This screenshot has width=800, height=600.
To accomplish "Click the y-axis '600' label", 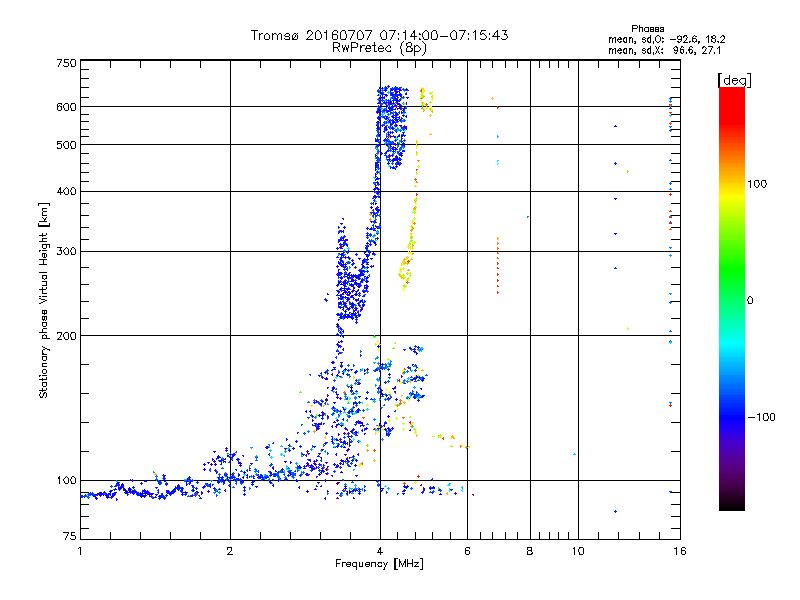I will [x=66, y=107].
